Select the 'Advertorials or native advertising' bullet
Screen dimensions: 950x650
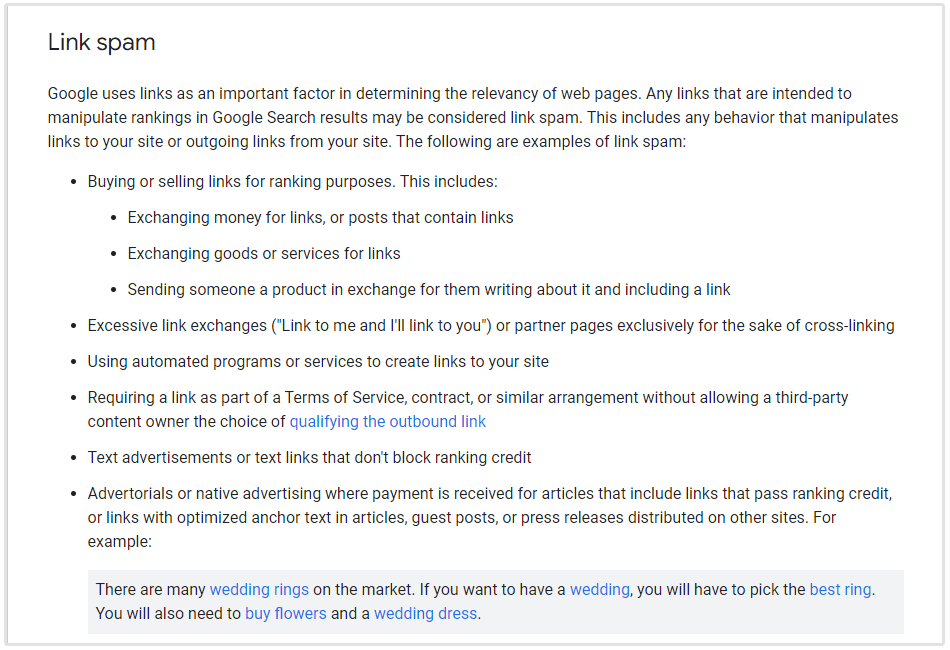pyautogui.click(x=489, y=493)
